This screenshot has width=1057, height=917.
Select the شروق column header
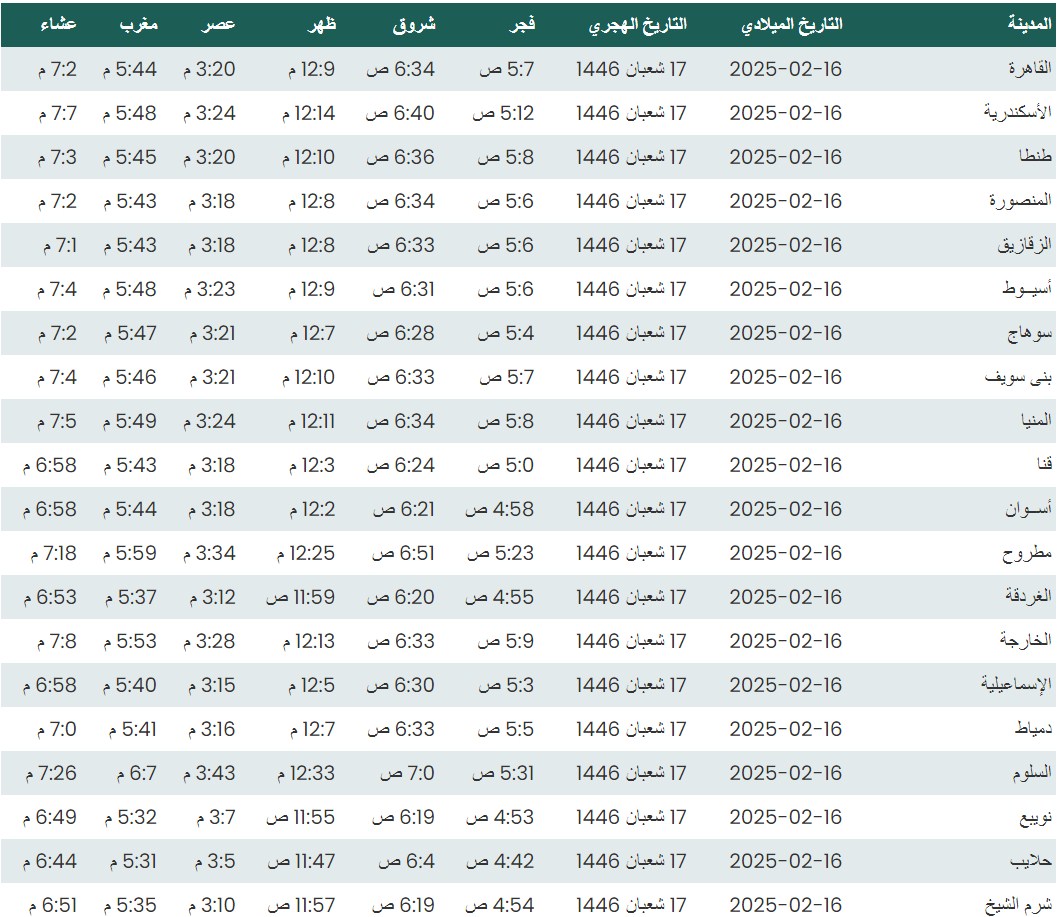414,25
